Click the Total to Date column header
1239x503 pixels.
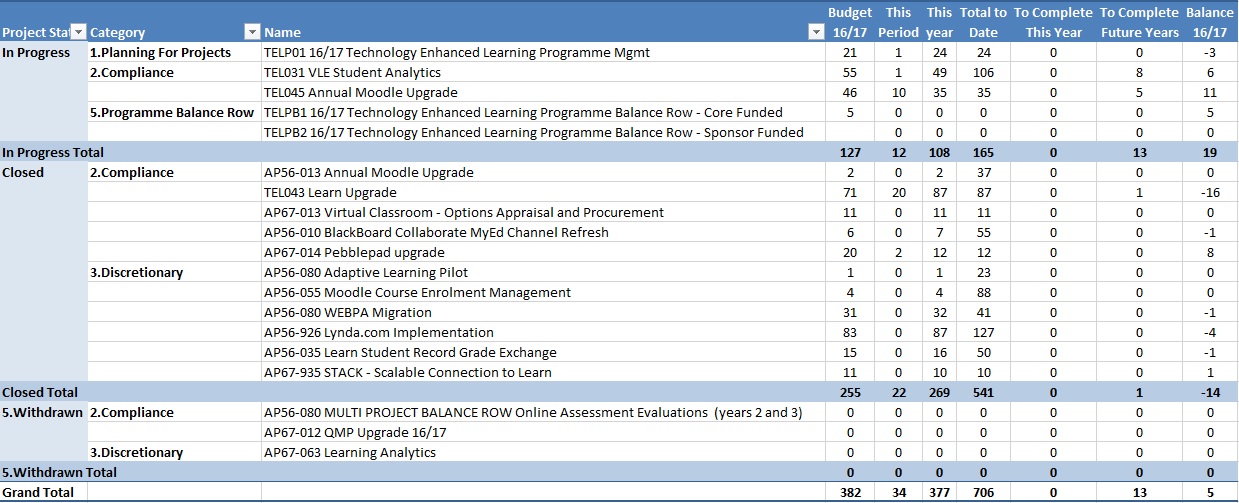pyautogui.click(x=983, y=22)
